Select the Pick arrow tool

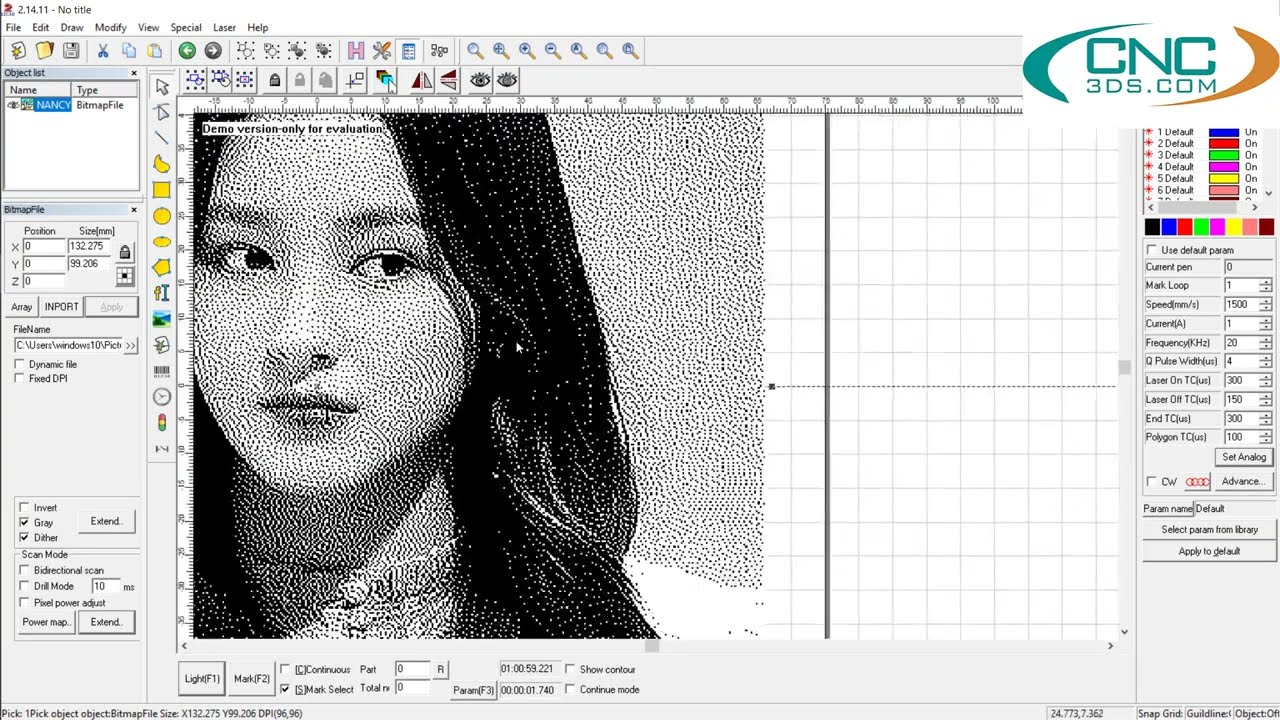coord(162,86)
